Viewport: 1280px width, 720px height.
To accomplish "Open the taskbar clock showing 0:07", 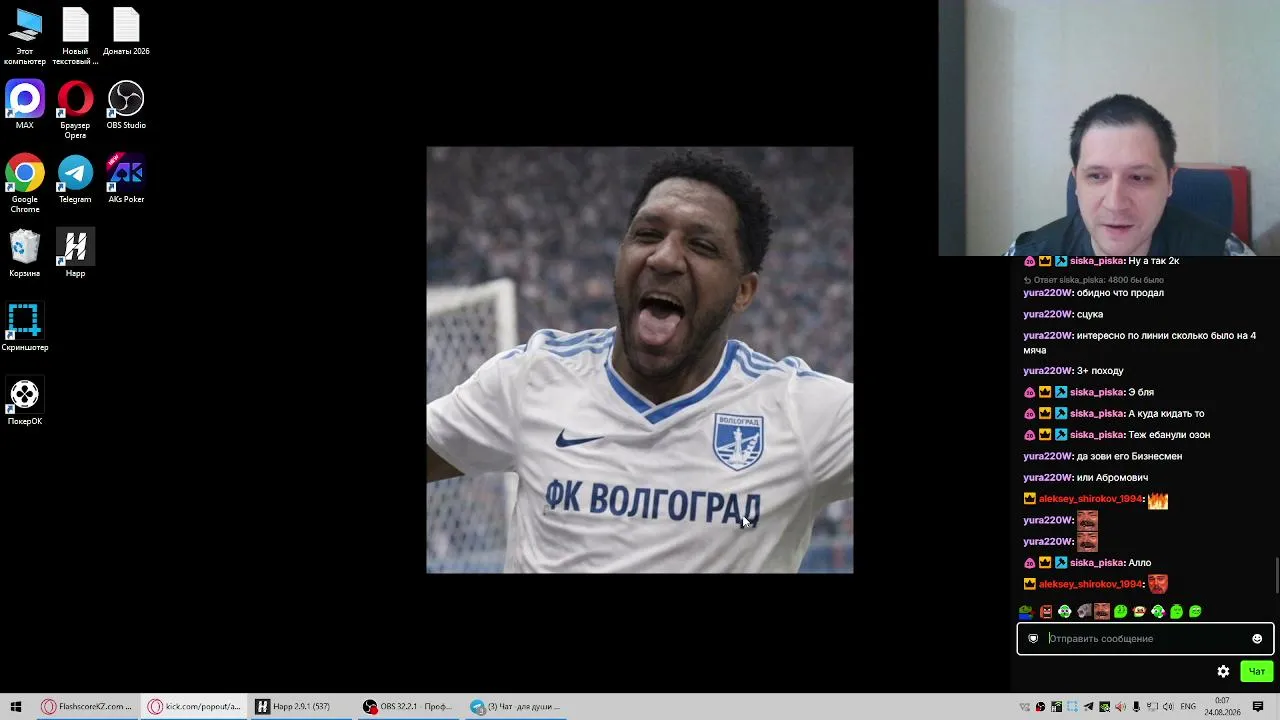I will [1222, 707].
